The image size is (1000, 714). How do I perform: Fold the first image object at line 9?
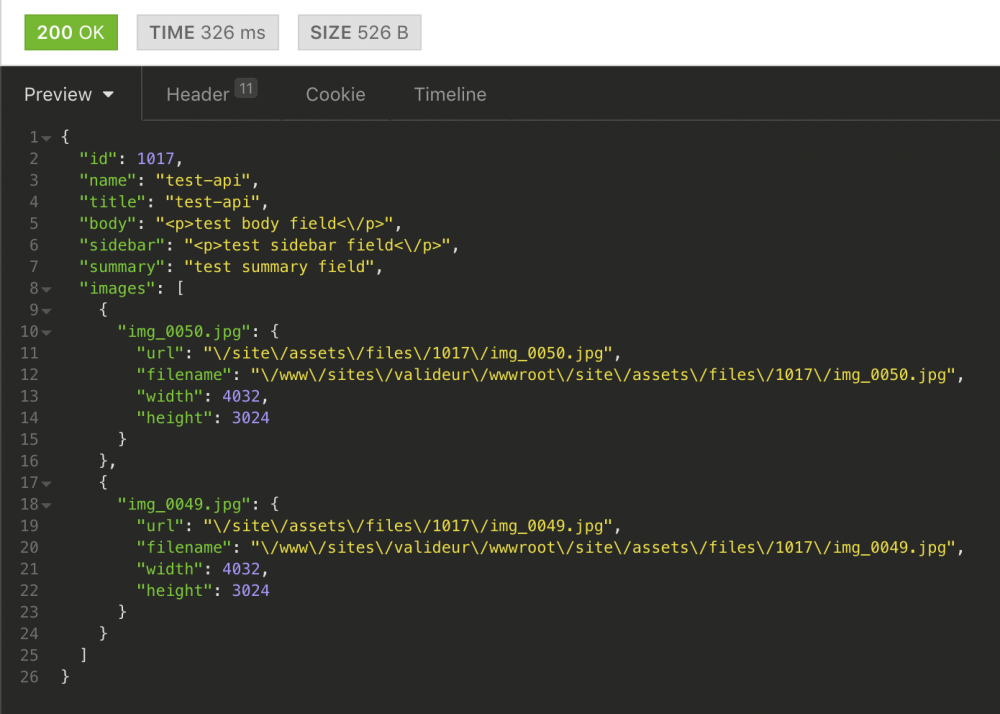point(46,311)
